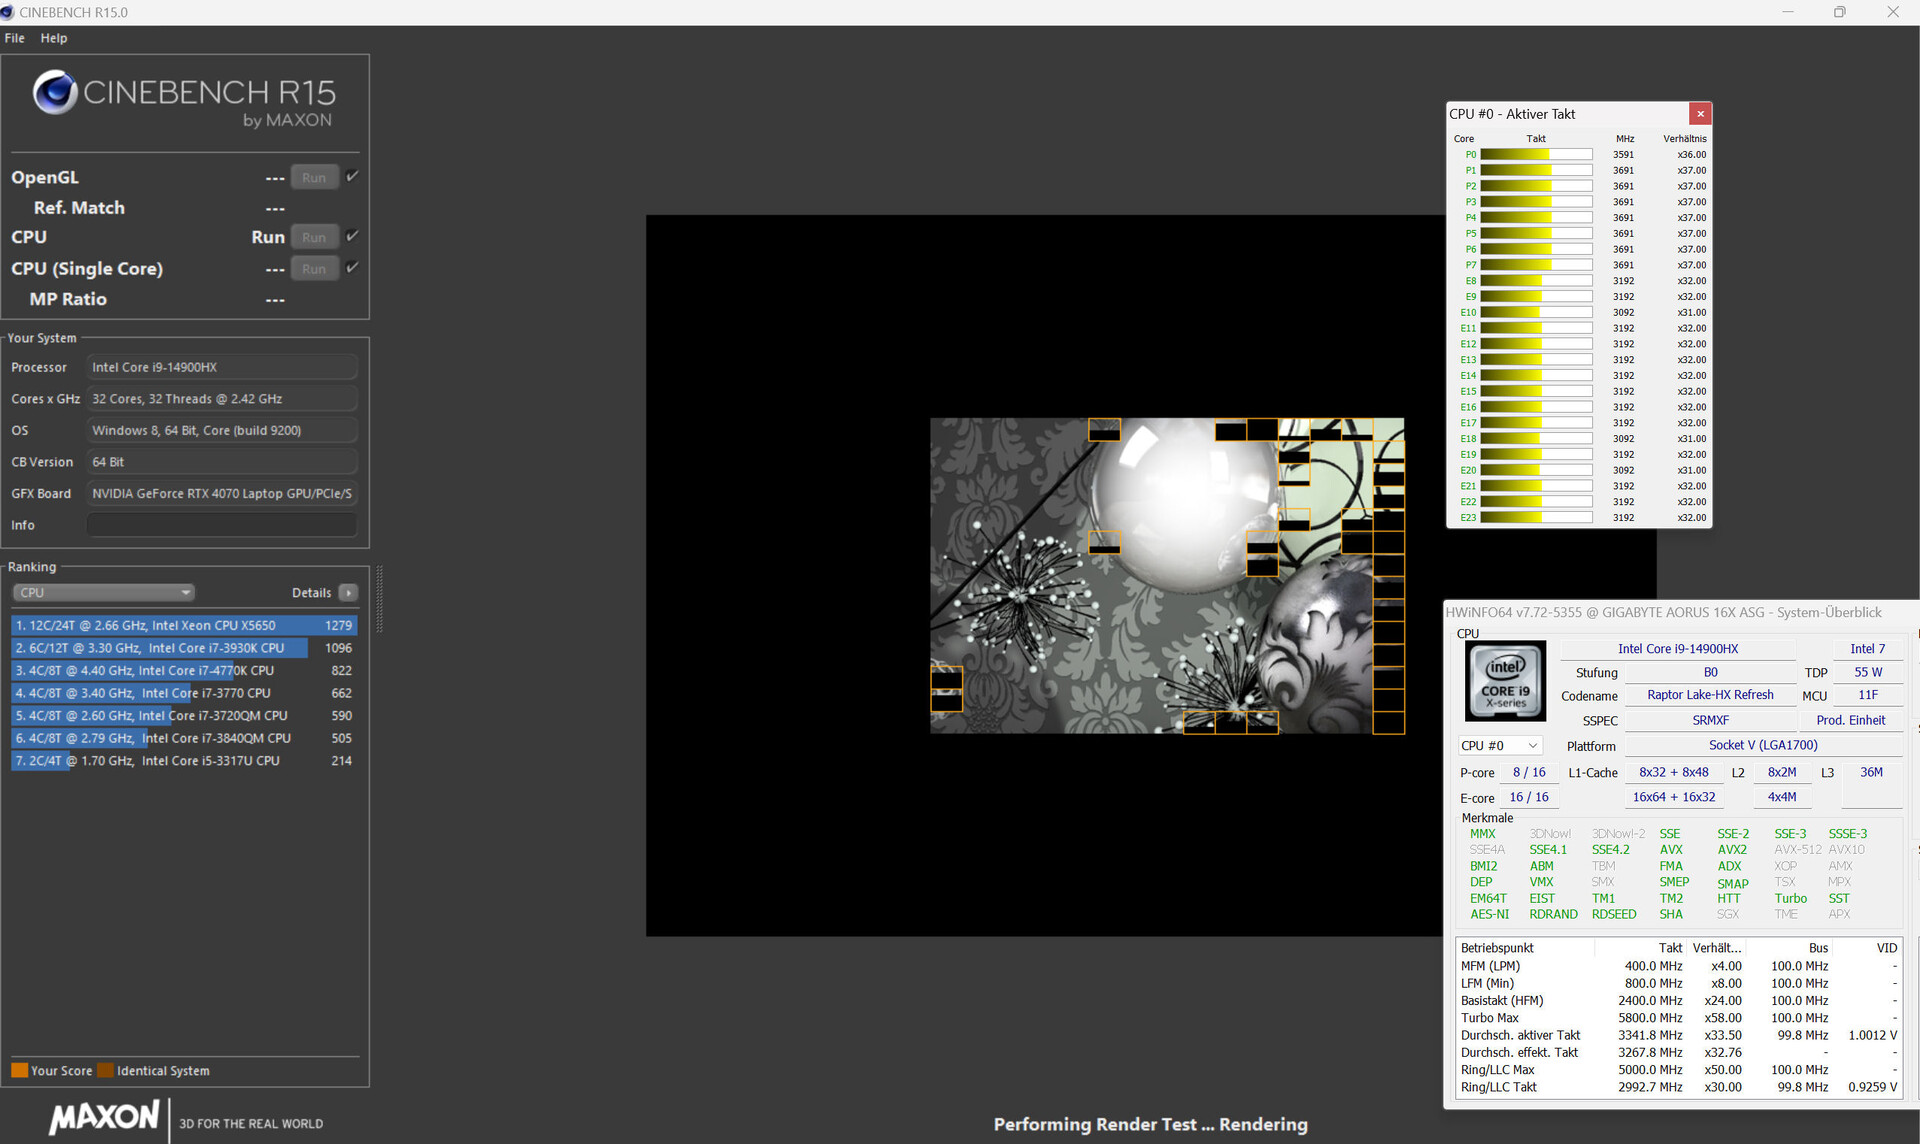Click the rendering scene preview image

[1167, 576]
